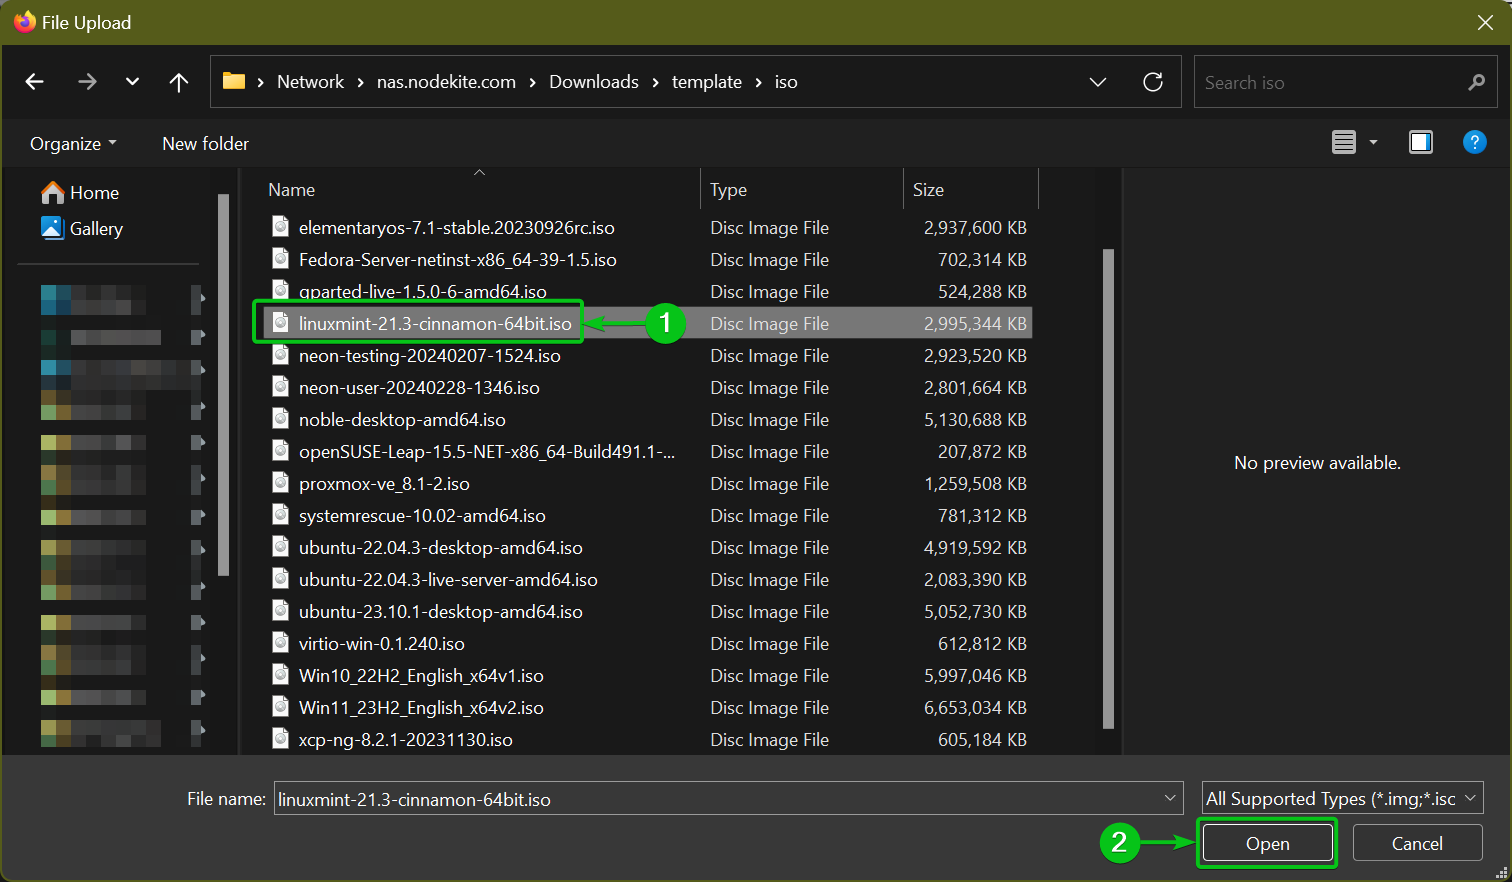The width and height of the screenshot is (1512, 882).
Task: Click the file list vertical scrollbar
Action: tap(1108, 489)
